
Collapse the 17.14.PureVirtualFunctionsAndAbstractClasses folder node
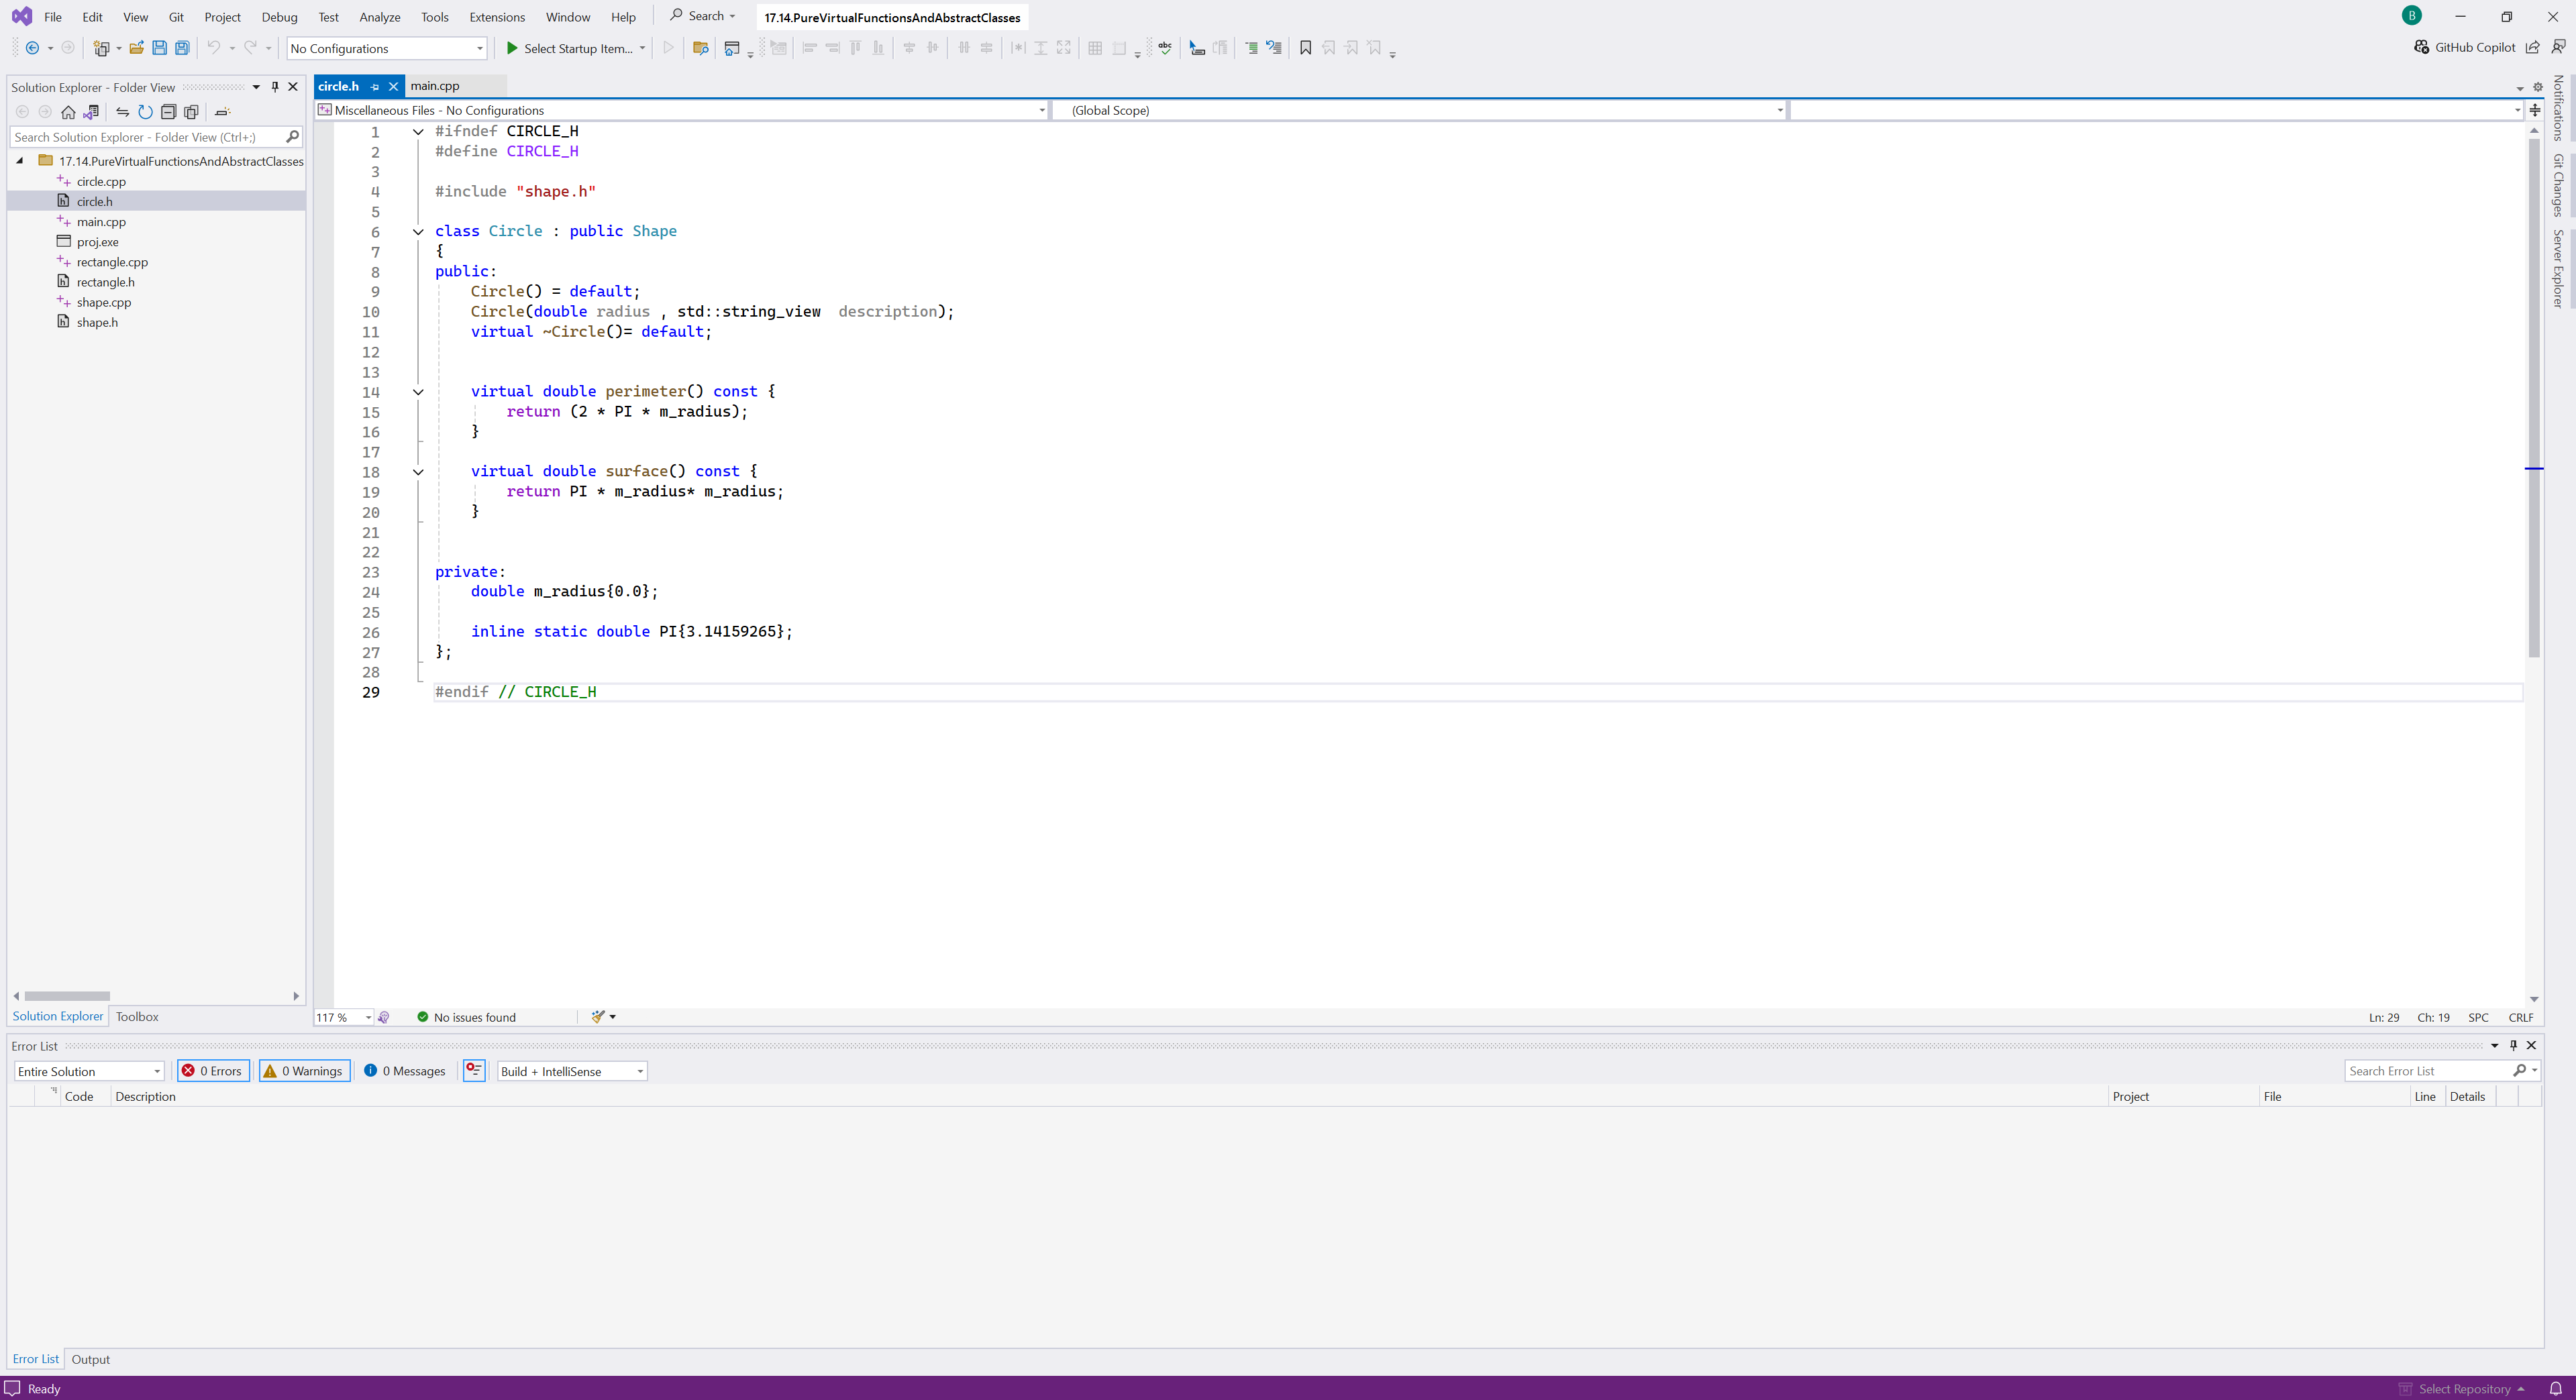point(20,161)
